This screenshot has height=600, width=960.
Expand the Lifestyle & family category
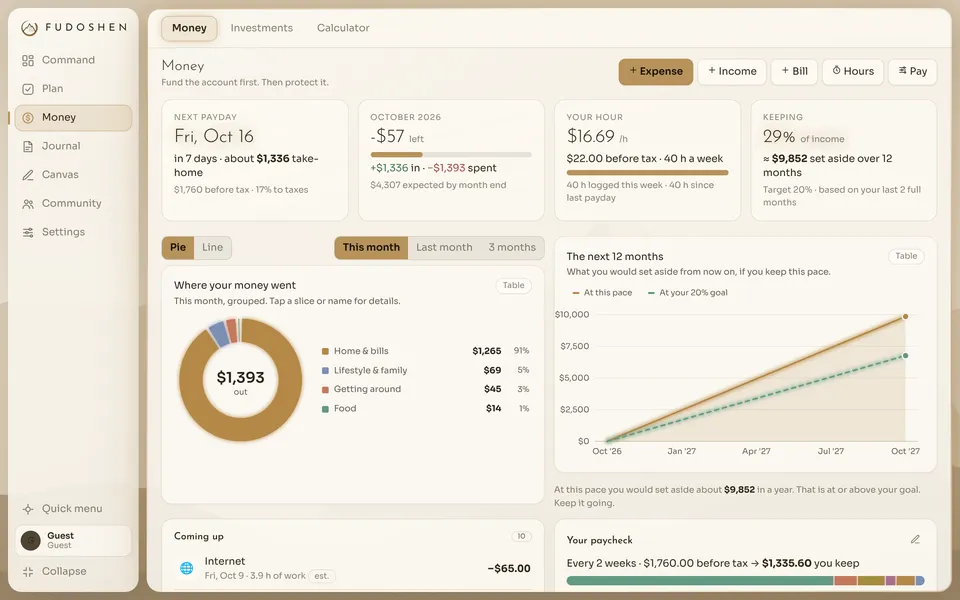click(x=425, y=370)
